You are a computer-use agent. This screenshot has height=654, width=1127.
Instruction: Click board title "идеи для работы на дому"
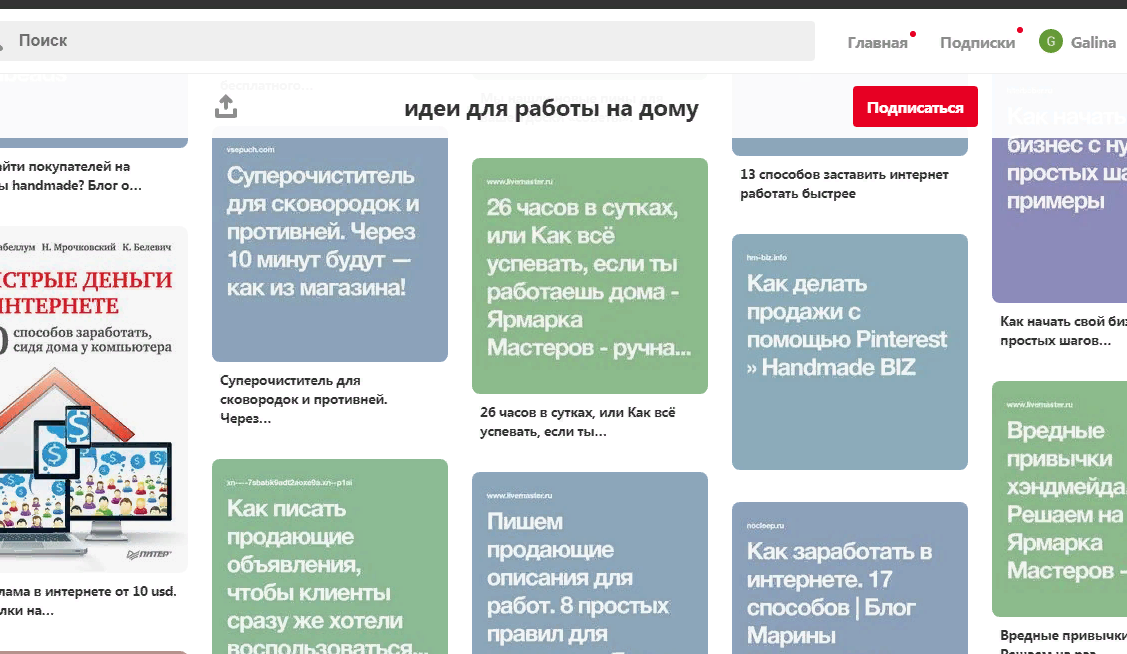[x=551, y=109]
